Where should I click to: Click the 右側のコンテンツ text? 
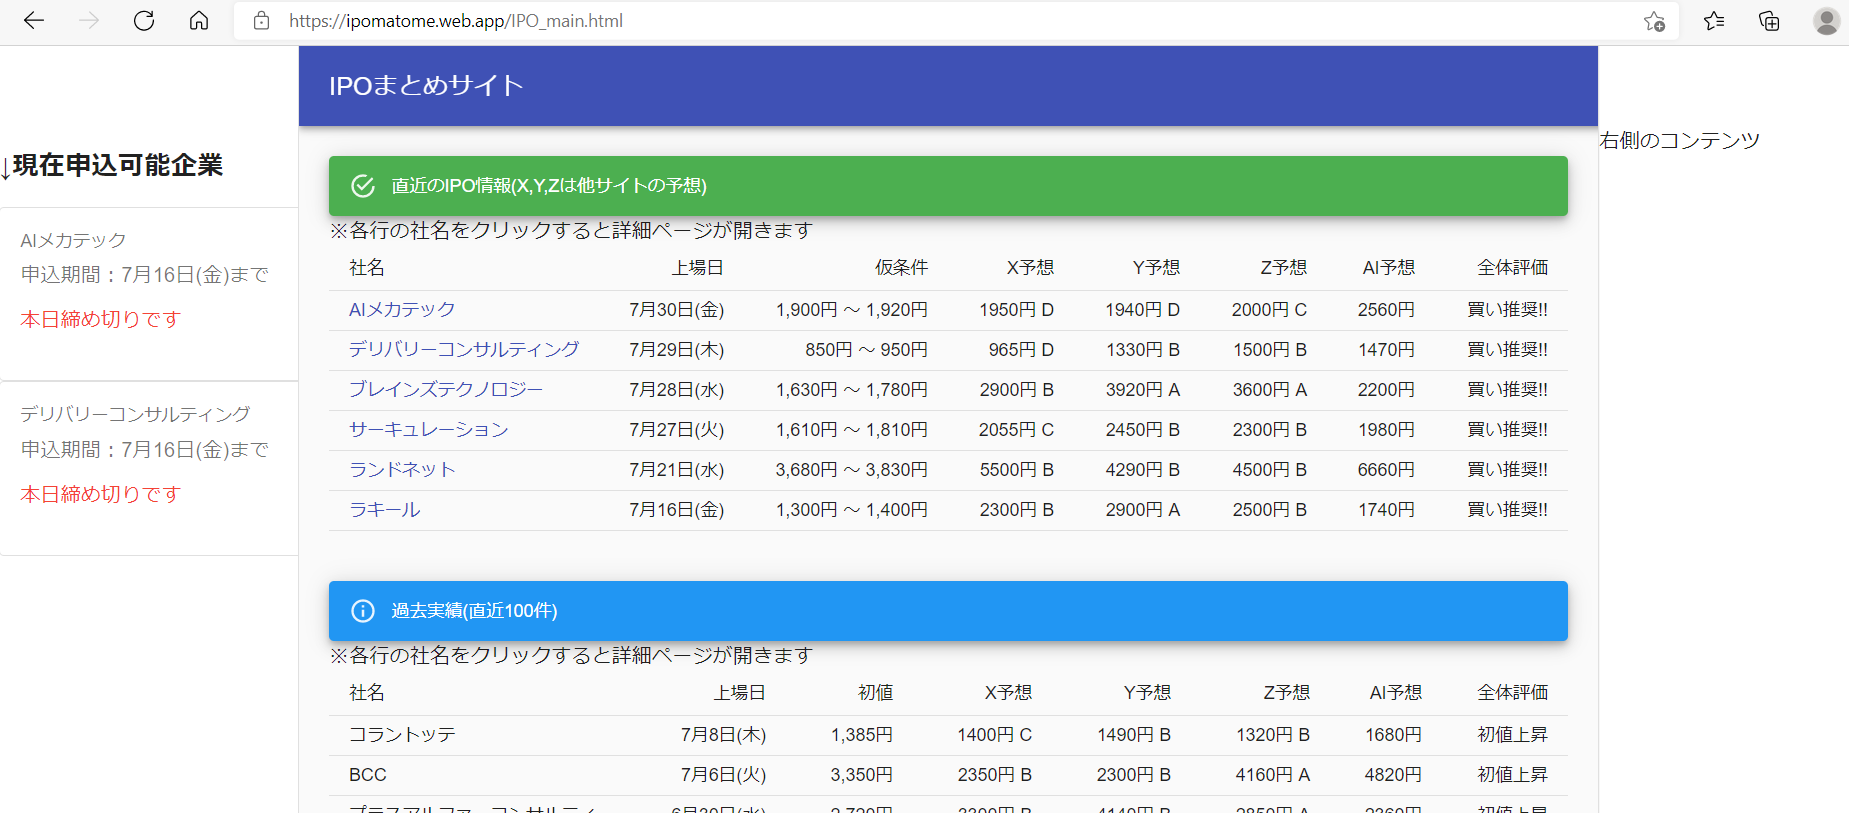(x=1680, y=141)
